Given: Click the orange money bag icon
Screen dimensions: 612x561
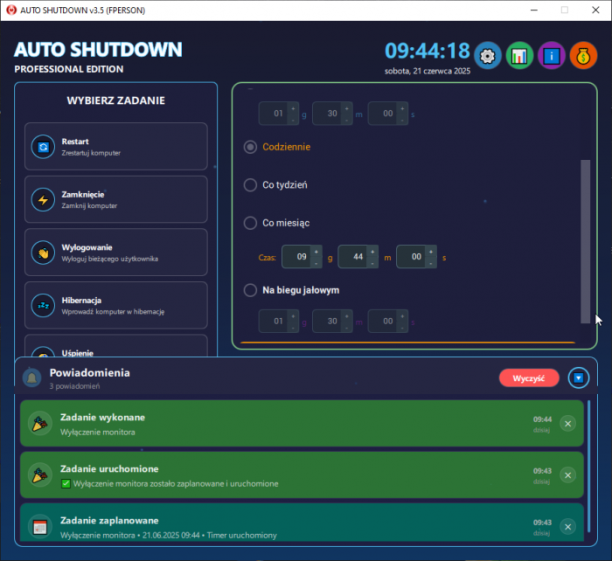Looking at the screenshot, I should coord(584,56).
